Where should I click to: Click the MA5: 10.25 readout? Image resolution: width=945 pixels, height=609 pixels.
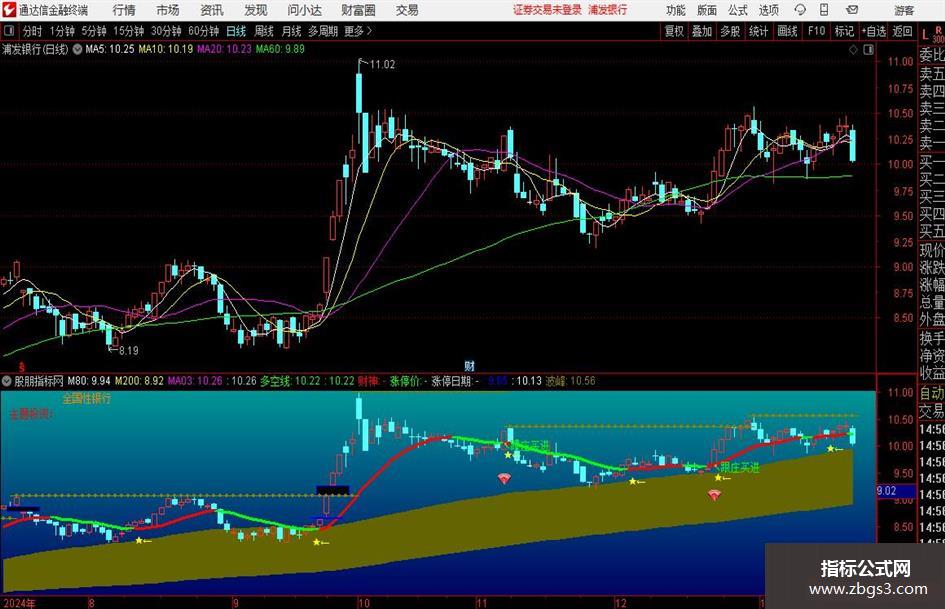110,49
